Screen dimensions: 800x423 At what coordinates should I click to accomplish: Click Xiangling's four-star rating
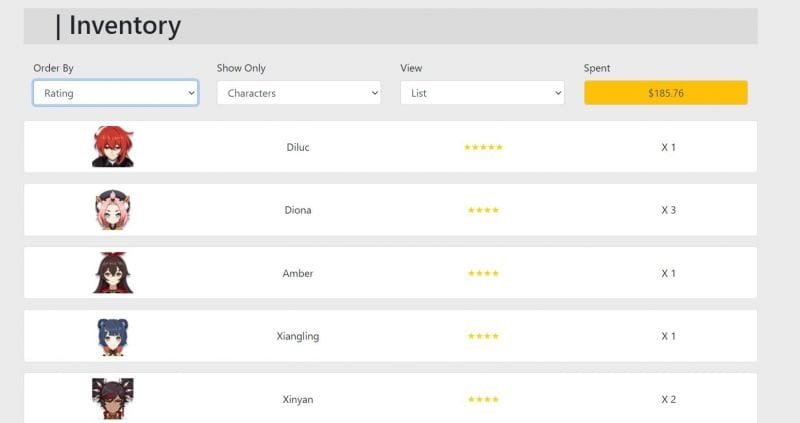click(483, 336)
